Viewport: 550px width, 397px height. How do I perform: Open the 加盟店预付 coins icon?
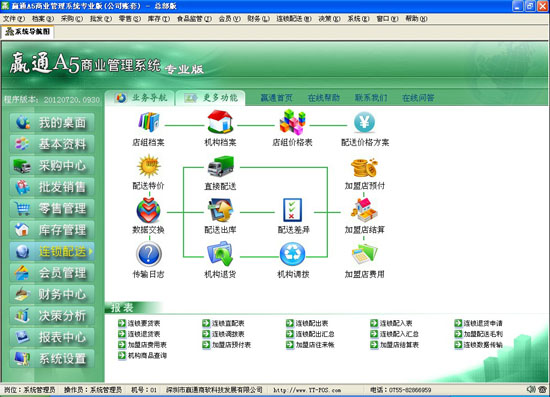[x=364, y=168]
